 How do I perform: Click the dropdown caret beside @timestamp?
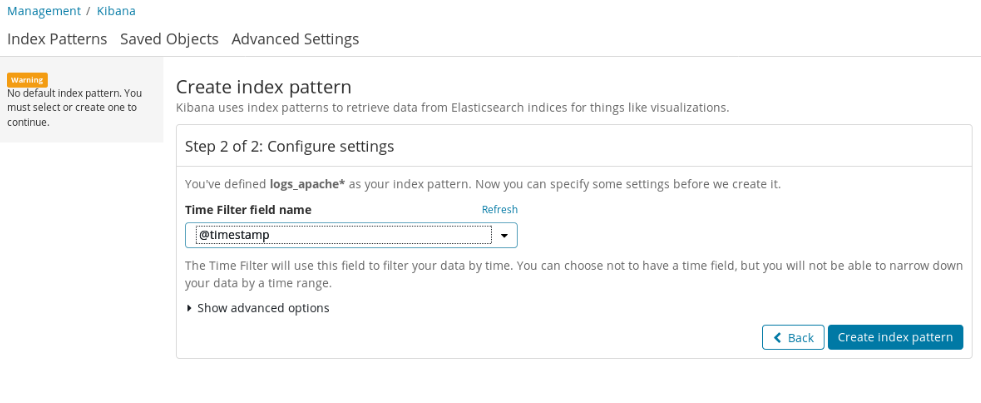[505, 236]
